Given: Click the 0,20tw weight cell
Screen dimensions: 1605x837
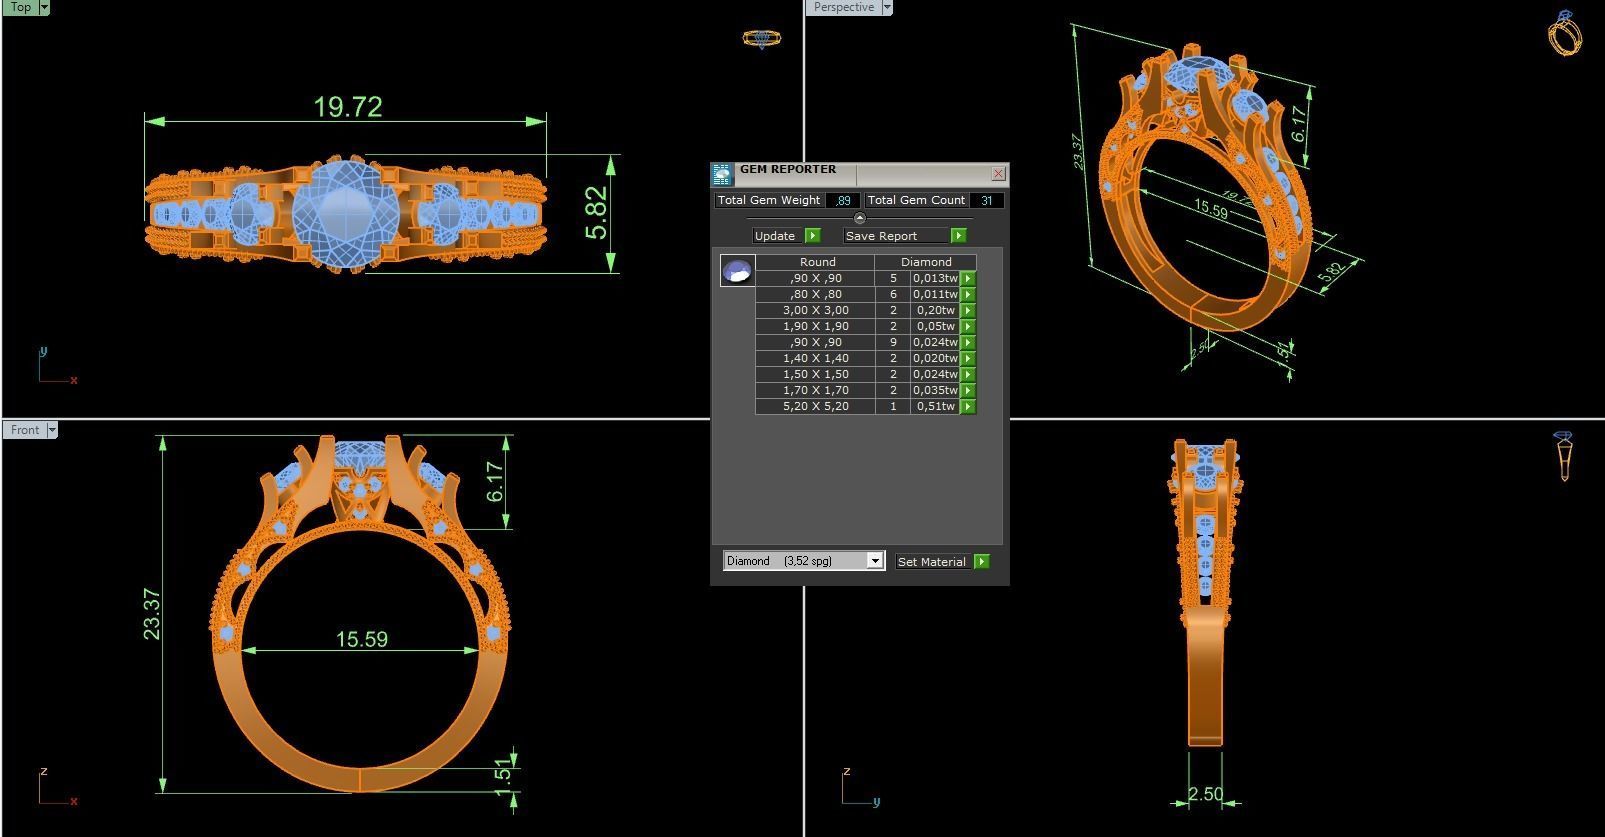Looking at the screenshot, I should click(x=935, y=311).
